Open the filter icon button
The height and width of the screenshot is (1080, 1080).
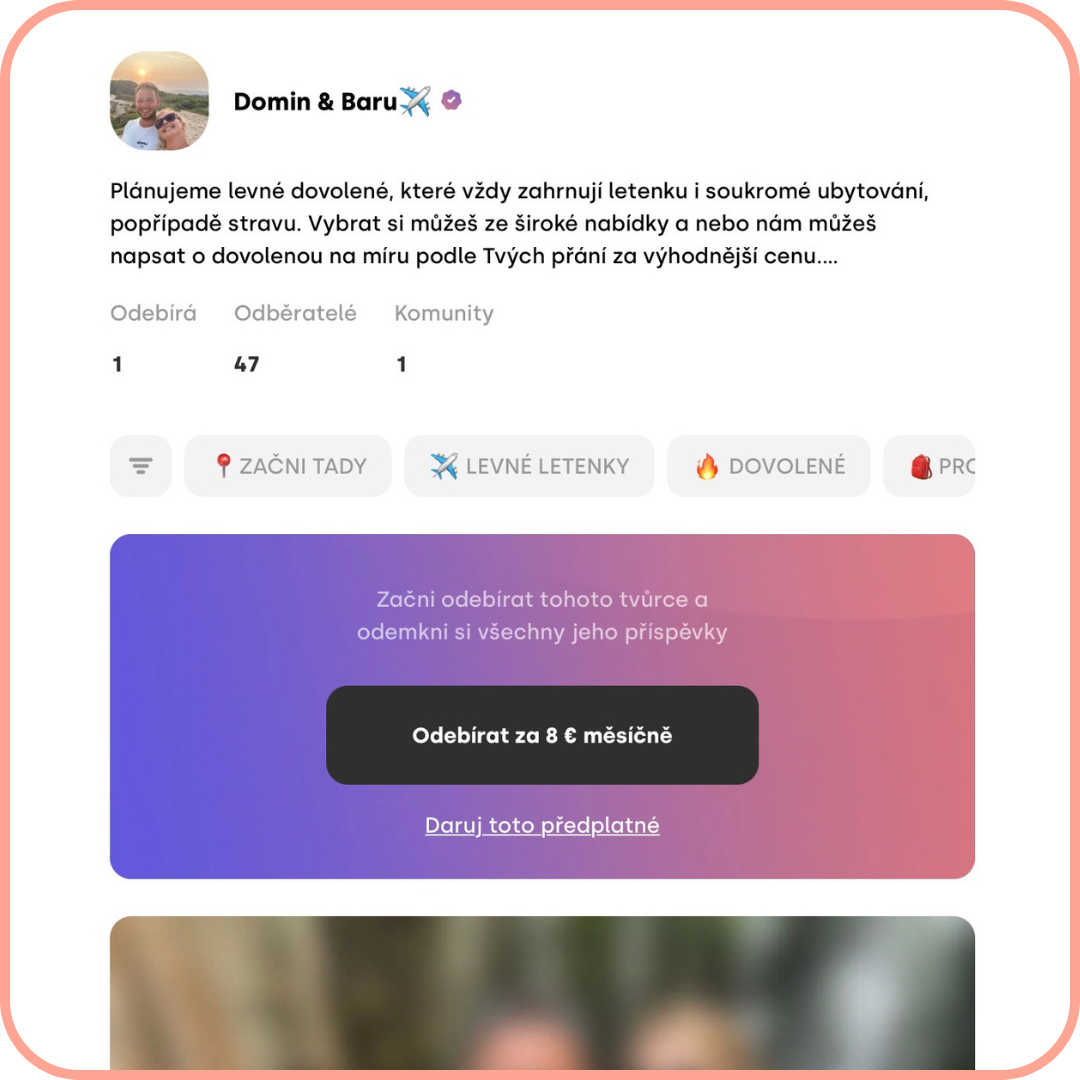point(141,466)
